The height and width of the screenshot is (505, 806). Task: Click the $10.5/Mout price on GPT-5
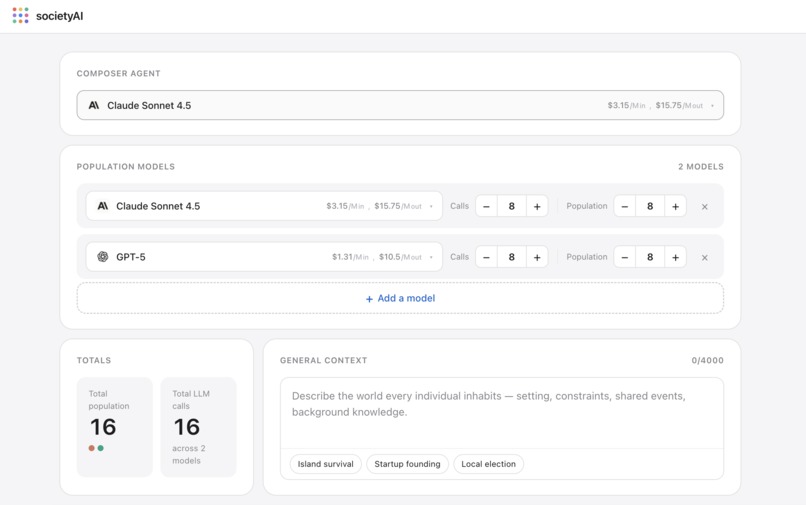pos(400,257)
